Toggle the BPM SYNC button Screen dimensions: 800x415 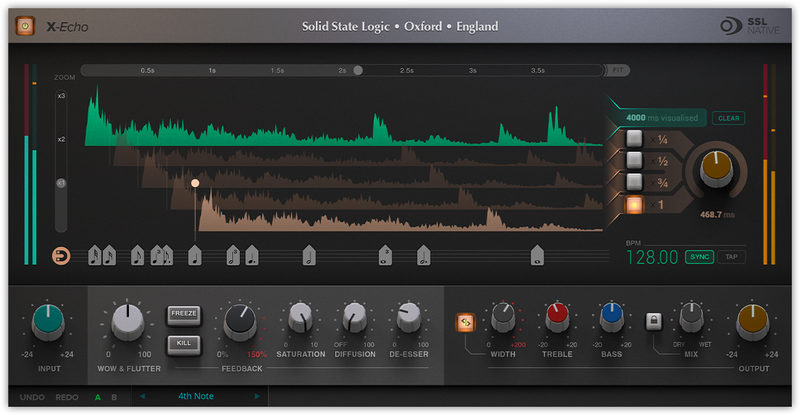pyautogui.click(x=699, y=257)
